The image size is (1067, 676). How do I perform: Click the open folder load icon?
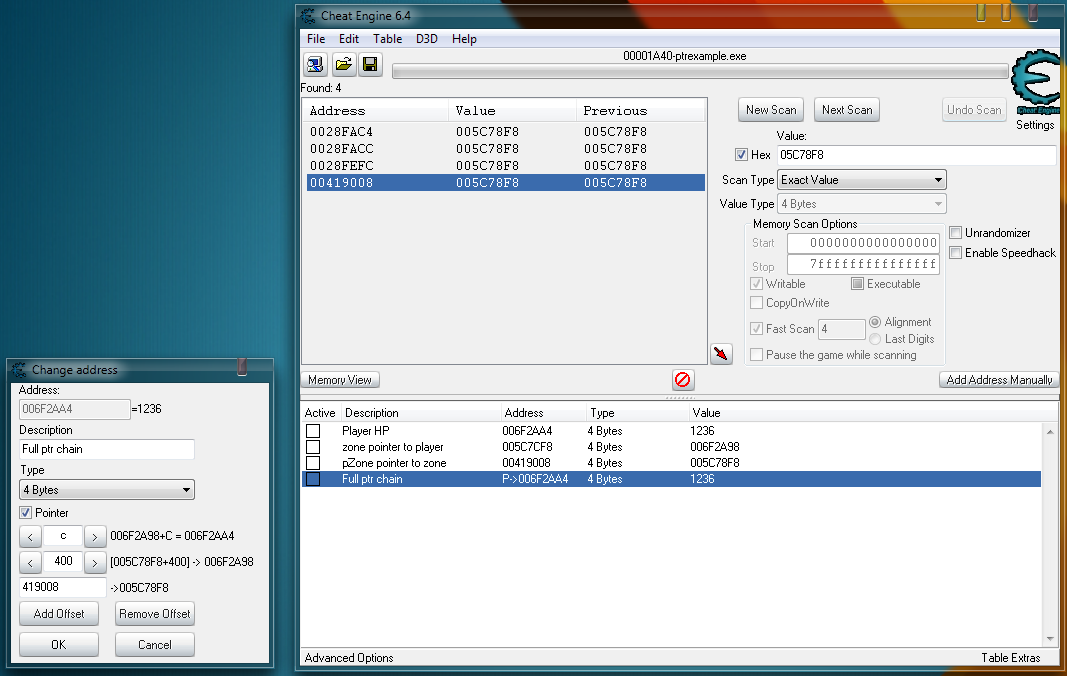coord(343,65)
